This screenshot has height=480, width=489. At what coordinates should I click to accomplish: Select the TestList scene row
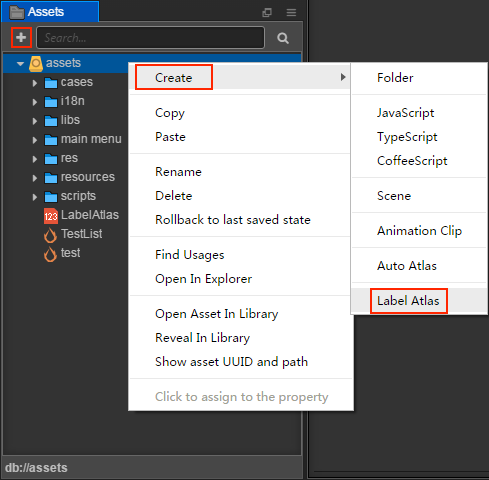coord(66,234)
